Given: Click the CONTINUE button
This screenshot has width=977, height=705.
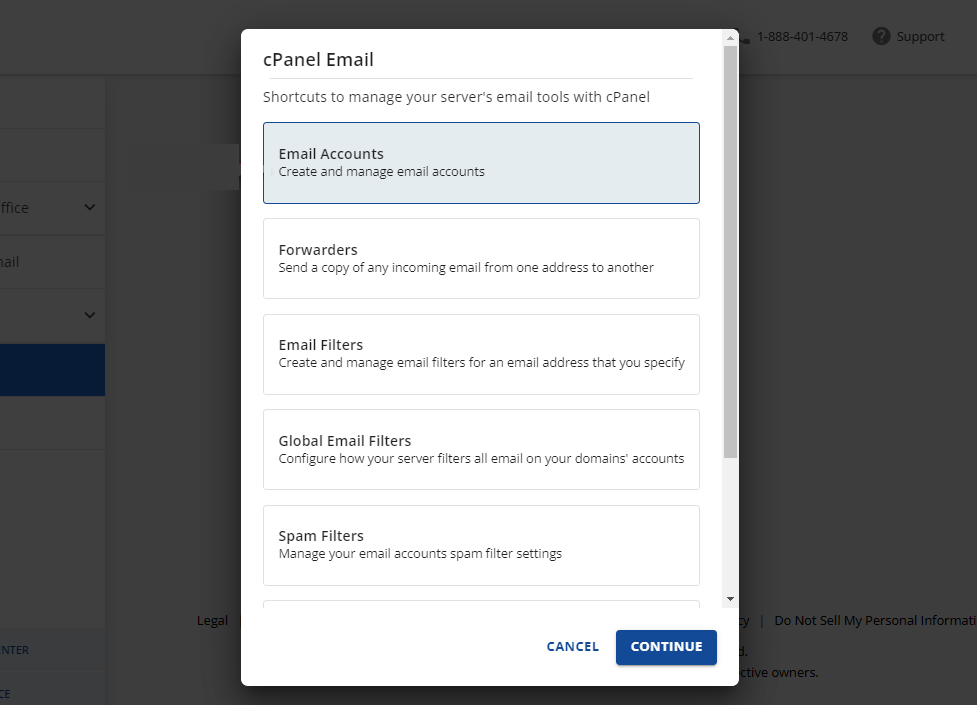Looking at the screenshot, I should (x=666, y=647).
